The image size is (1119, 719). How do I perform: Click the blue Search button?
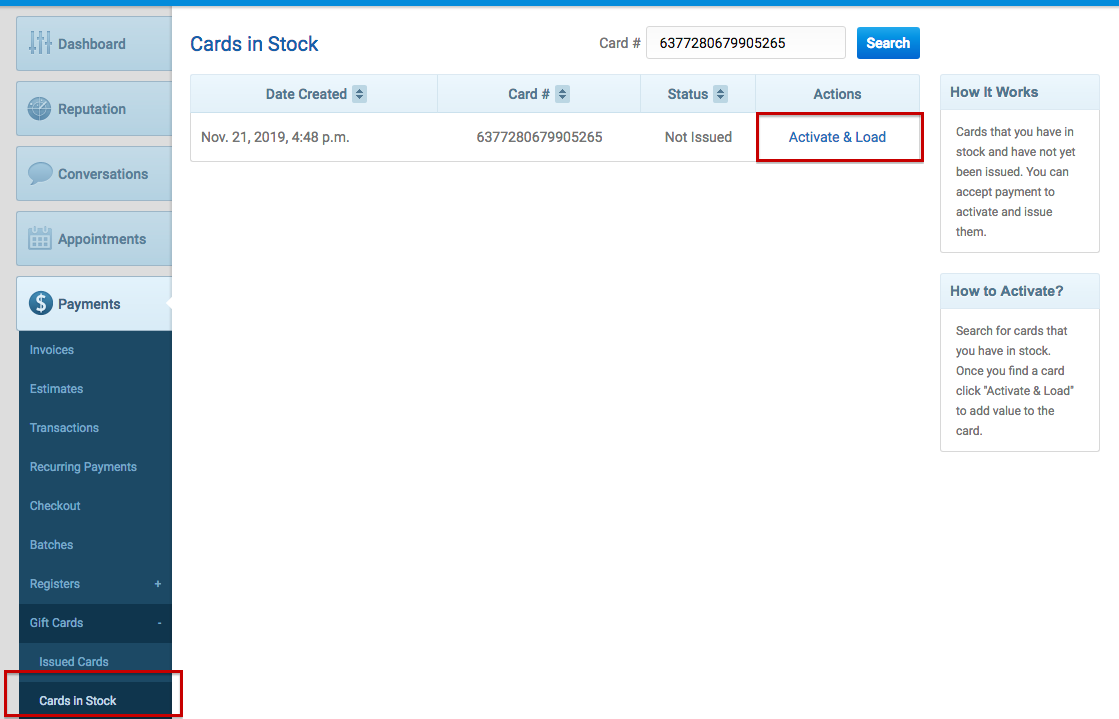[x=888, y=43]
